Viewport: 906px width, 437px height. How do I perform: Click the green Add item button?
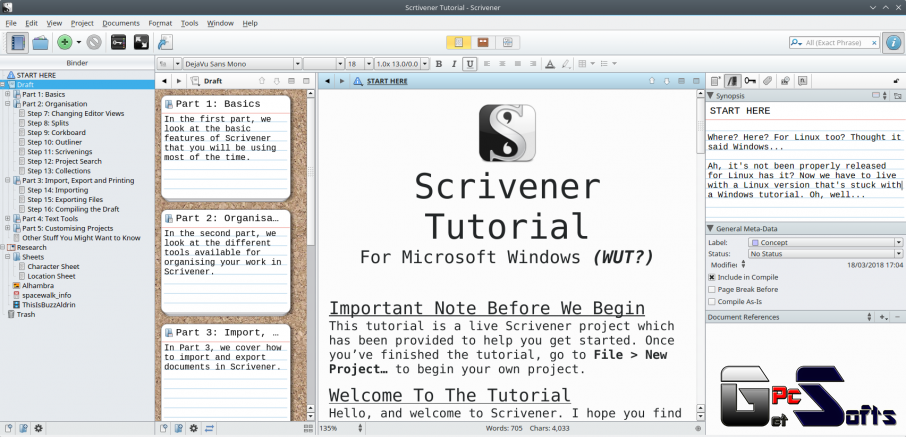click(65, 42)
